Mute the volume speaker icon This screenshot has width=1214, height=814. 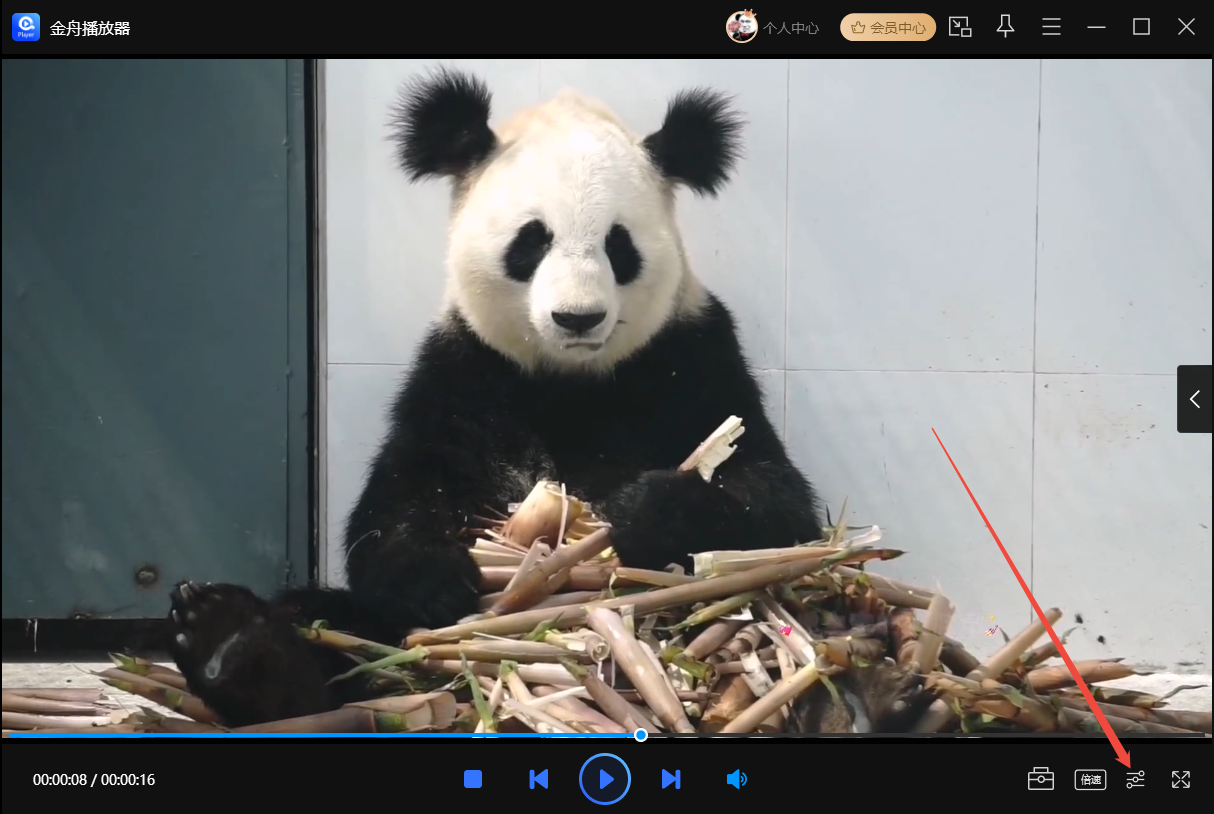[x=737, y=779]
